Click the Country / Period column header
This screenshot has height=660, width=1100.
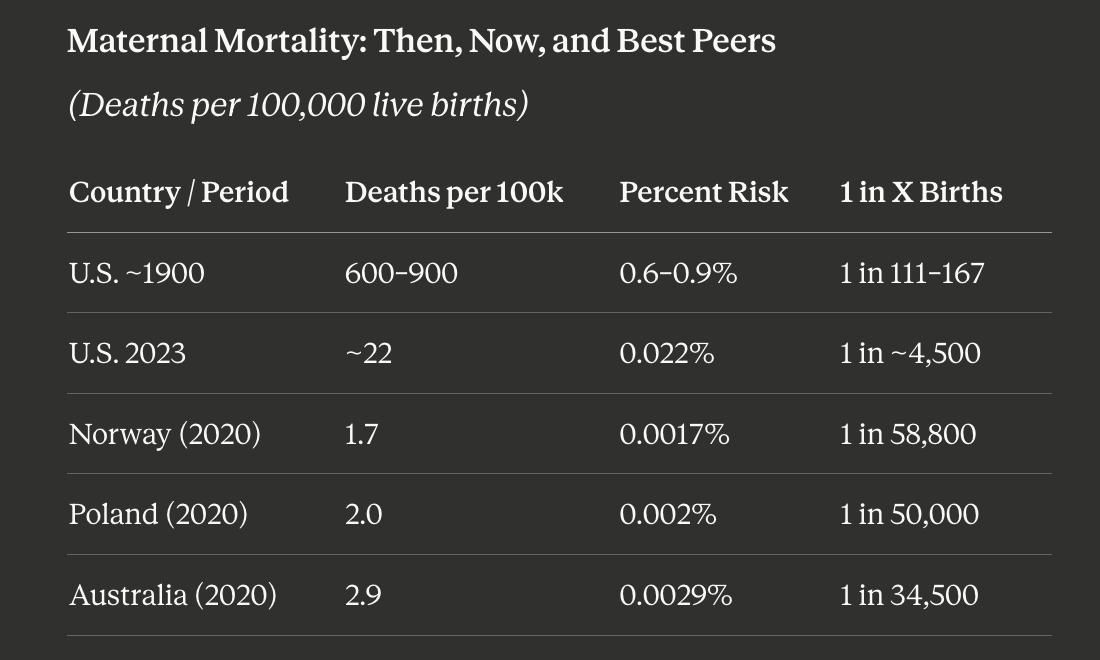pos(179,192)
